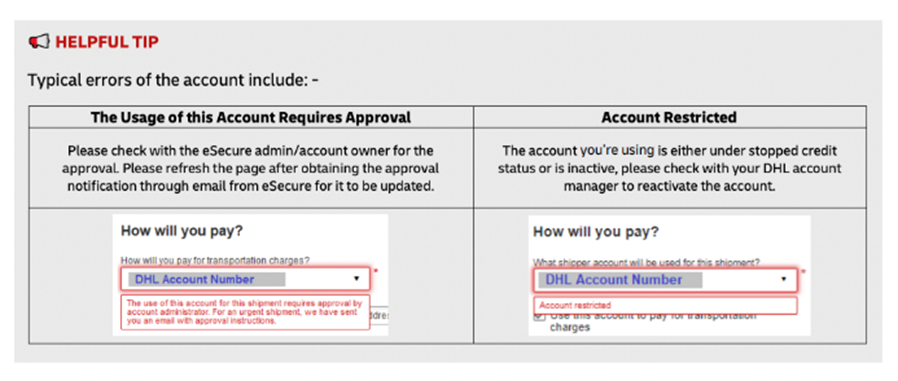Click the arrow of the transportation charges dropdown
This screenshot has width=898, height=381.
pos(356,279)
